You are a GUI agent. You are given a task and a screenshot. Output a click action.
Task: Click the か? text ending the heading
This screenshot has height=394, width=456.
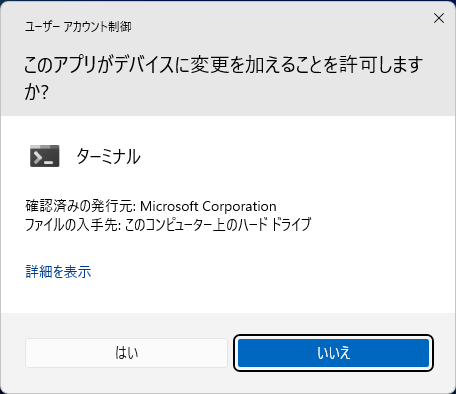tap(37, 91)
